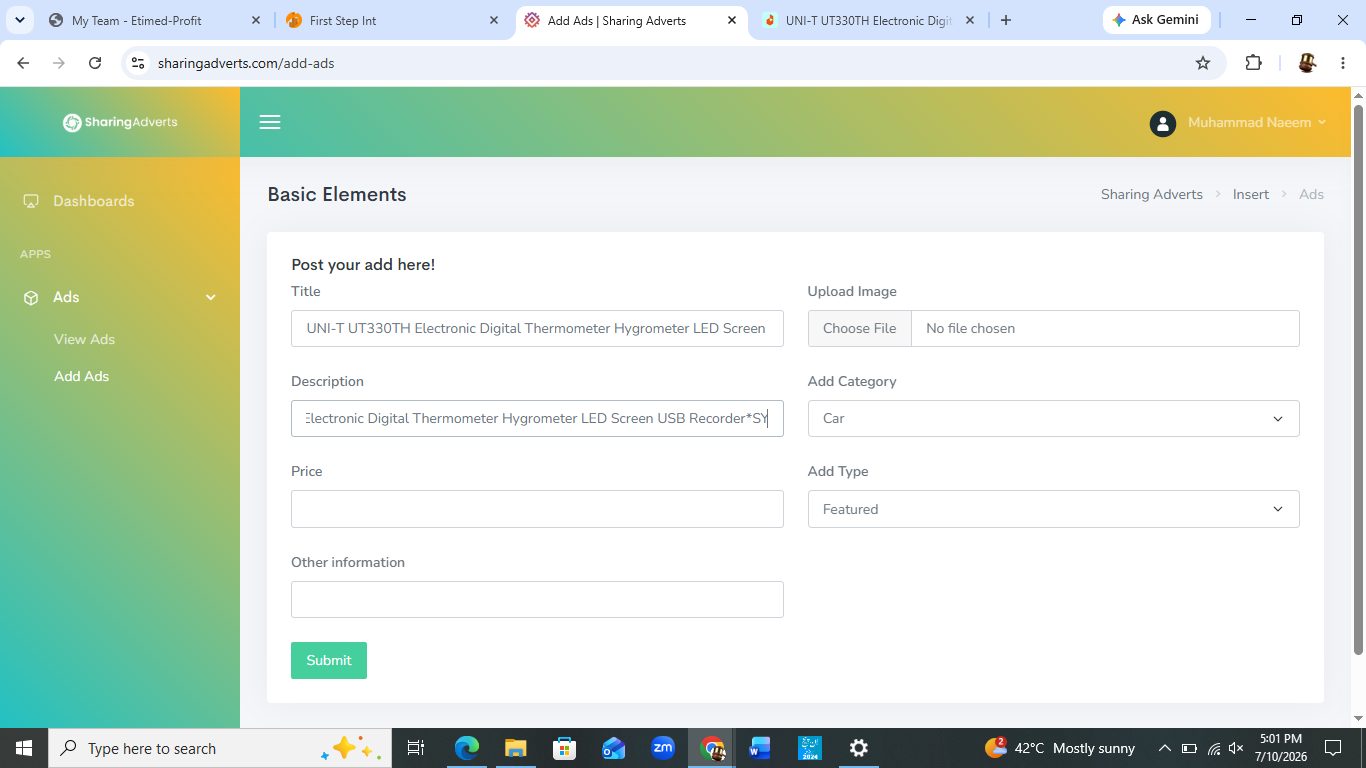Screen dimensions: 1366x768
Task: Close the Add Ads | Sharing Adverts tab
Action: pyautogui.click(x=732, y=20)
